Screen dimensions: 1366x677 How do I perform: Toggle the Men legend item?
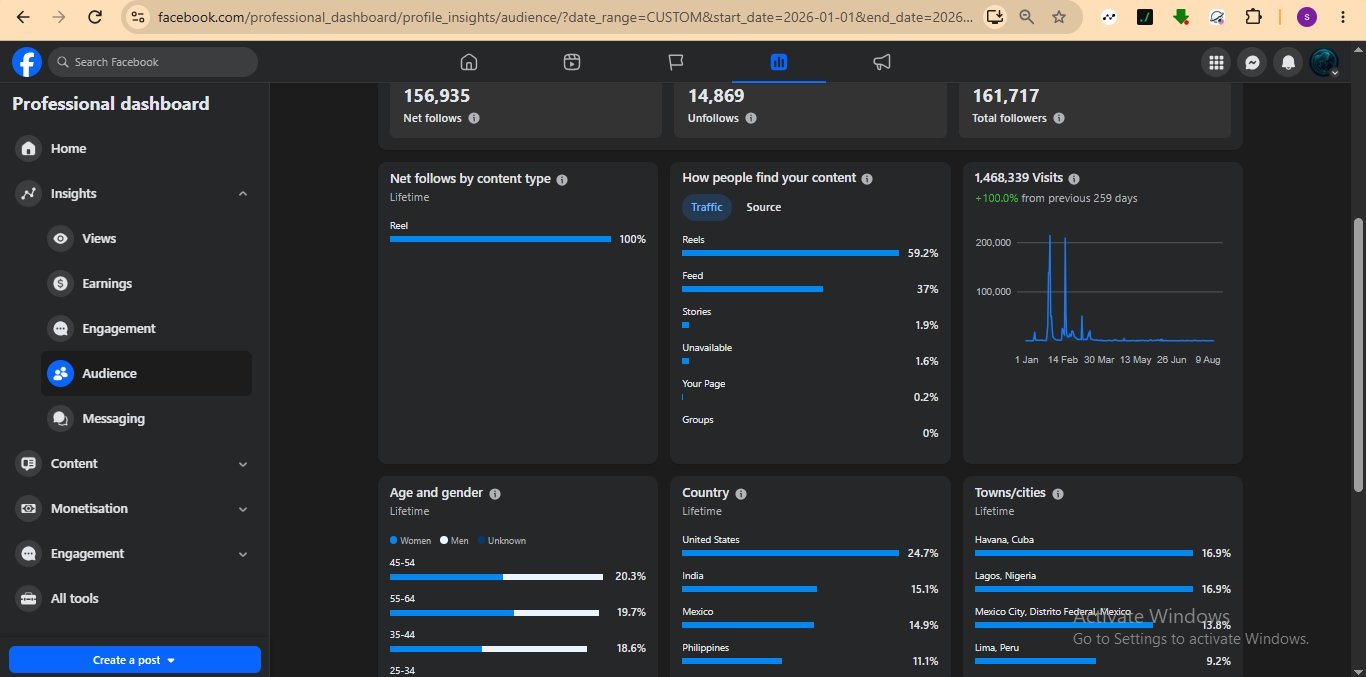(x=454, y=540)
